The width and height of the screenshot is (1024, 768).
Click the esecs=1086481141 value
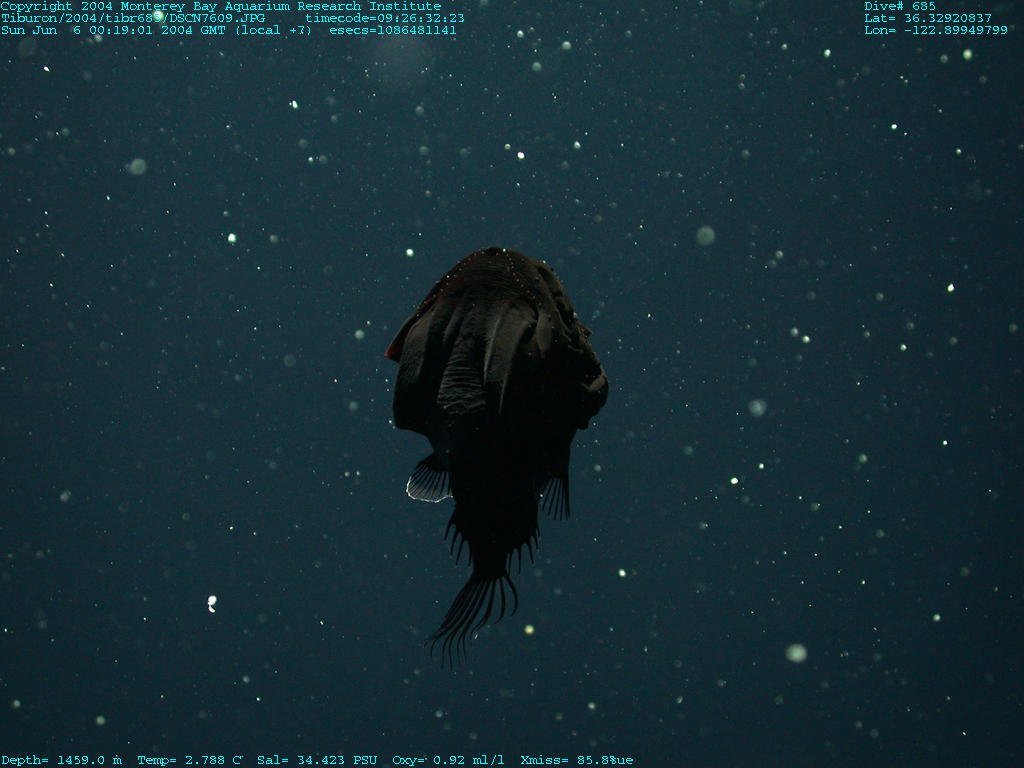click(x=393, y=30)
